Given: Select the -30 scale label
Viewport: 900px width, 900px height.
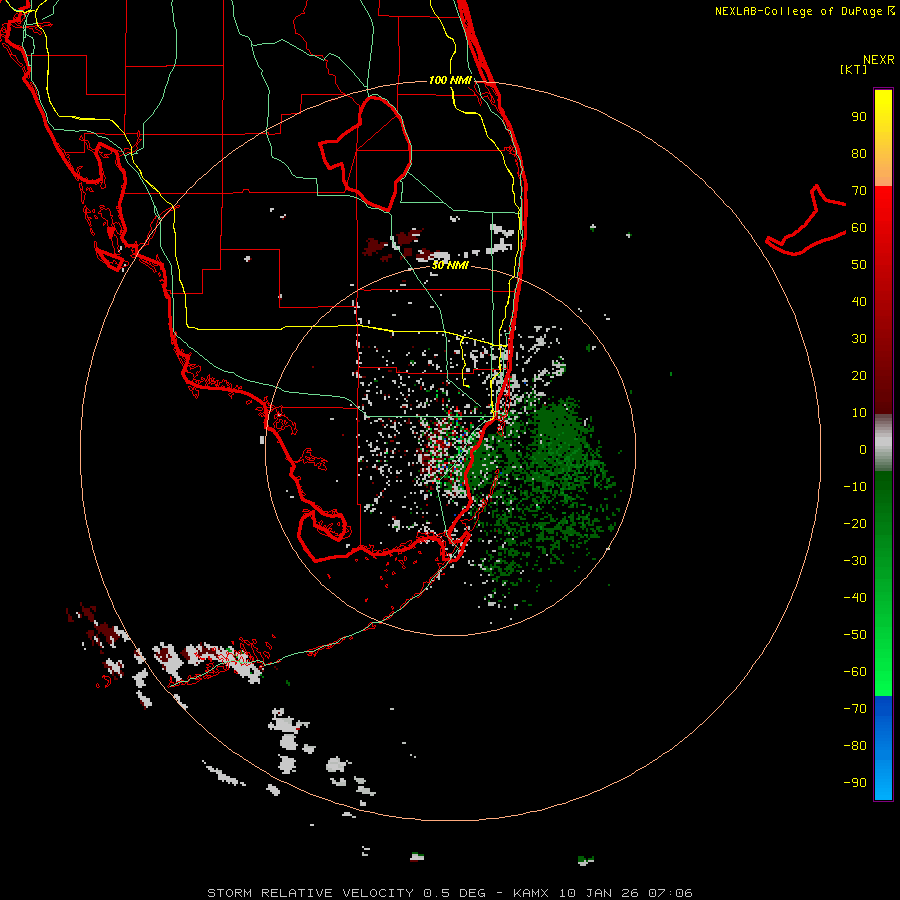Looking at the screenshot, I should click(855, 561).
